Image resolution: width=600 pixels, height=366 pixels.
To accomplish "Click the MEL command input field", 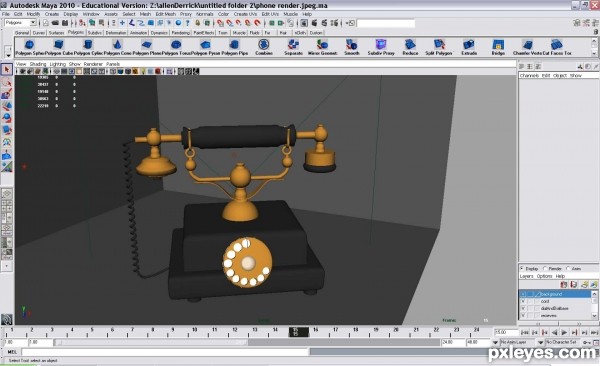I will point(165,352).
